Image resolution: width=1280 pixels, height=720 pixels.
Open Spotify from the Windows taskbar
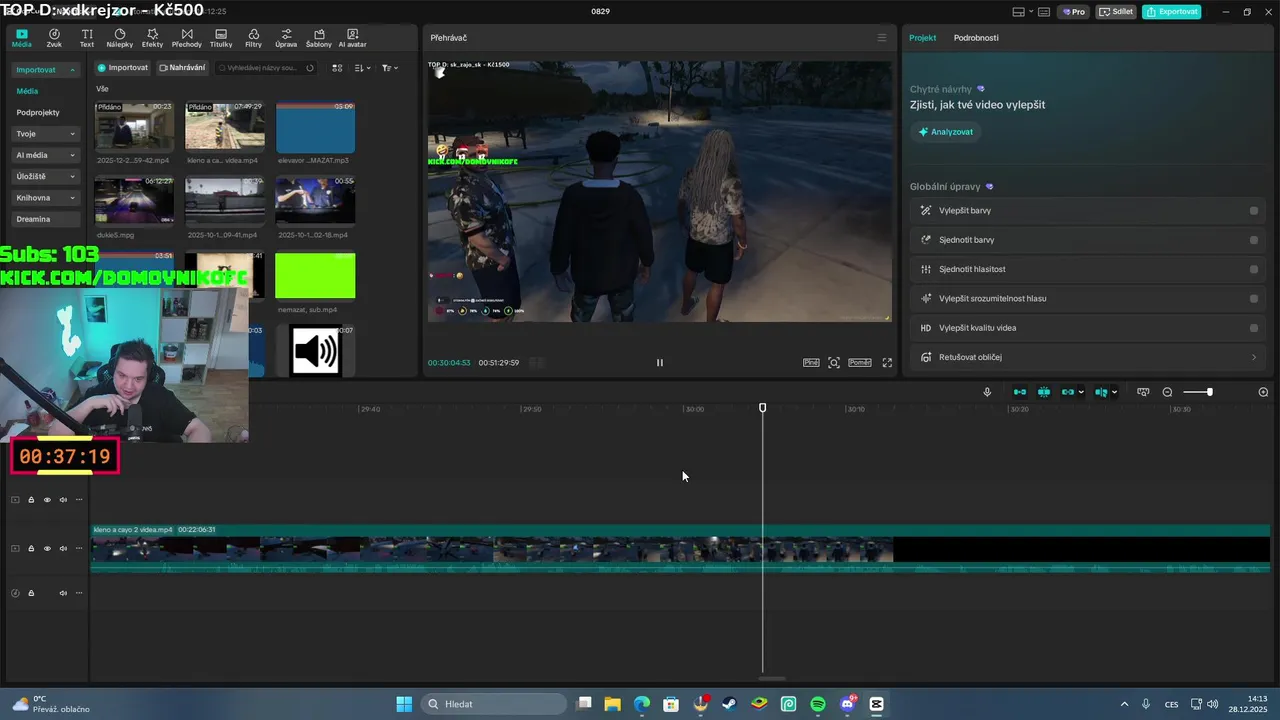coord(818,704)
